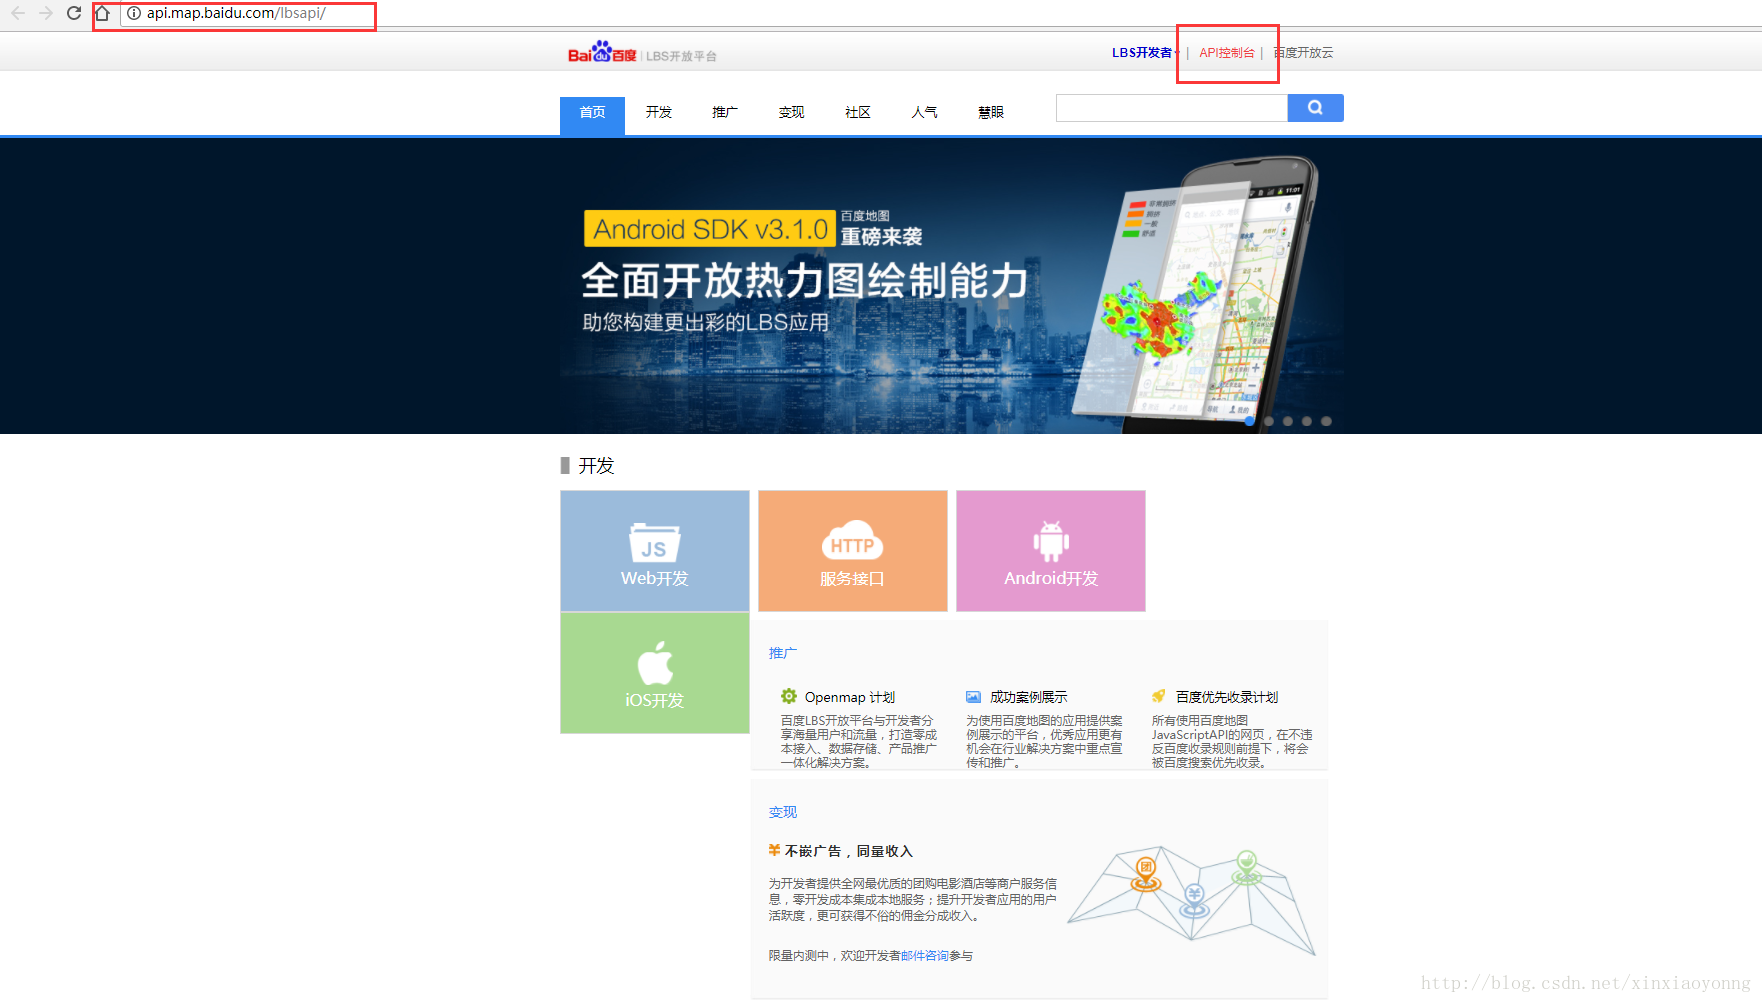Image resolution: width=1762 pixels, height=1003 pixels.
Task: Click the phone heatmap image in banner
Action: 1195,294
